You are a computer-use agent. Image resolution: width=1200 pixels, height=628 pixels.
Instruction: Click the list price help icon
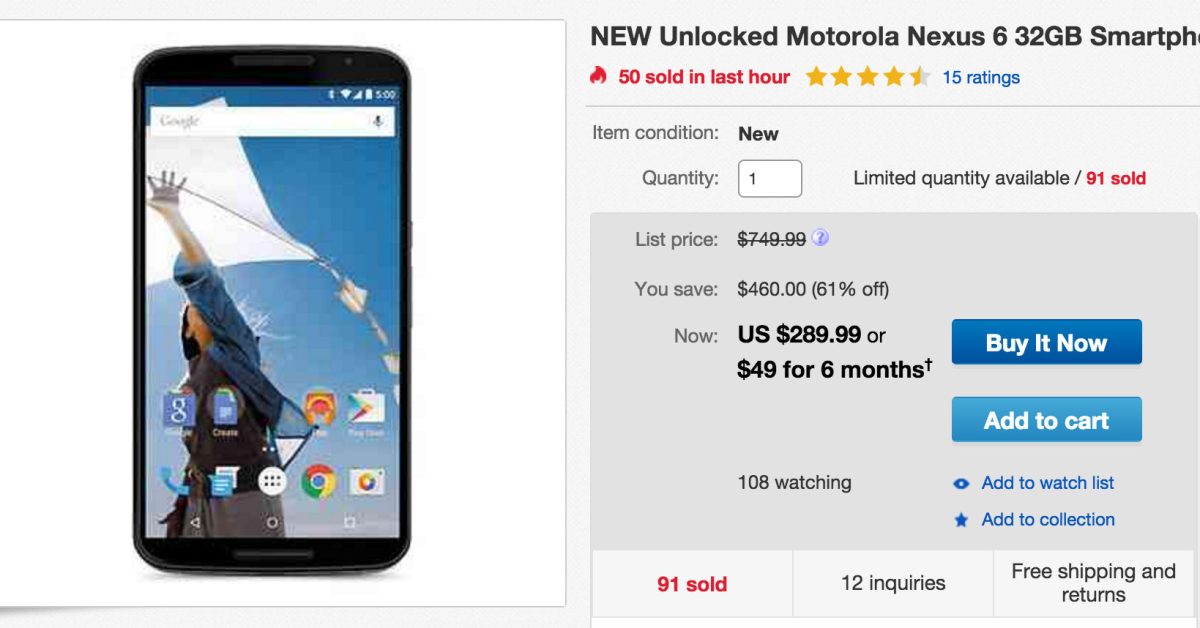820,238
